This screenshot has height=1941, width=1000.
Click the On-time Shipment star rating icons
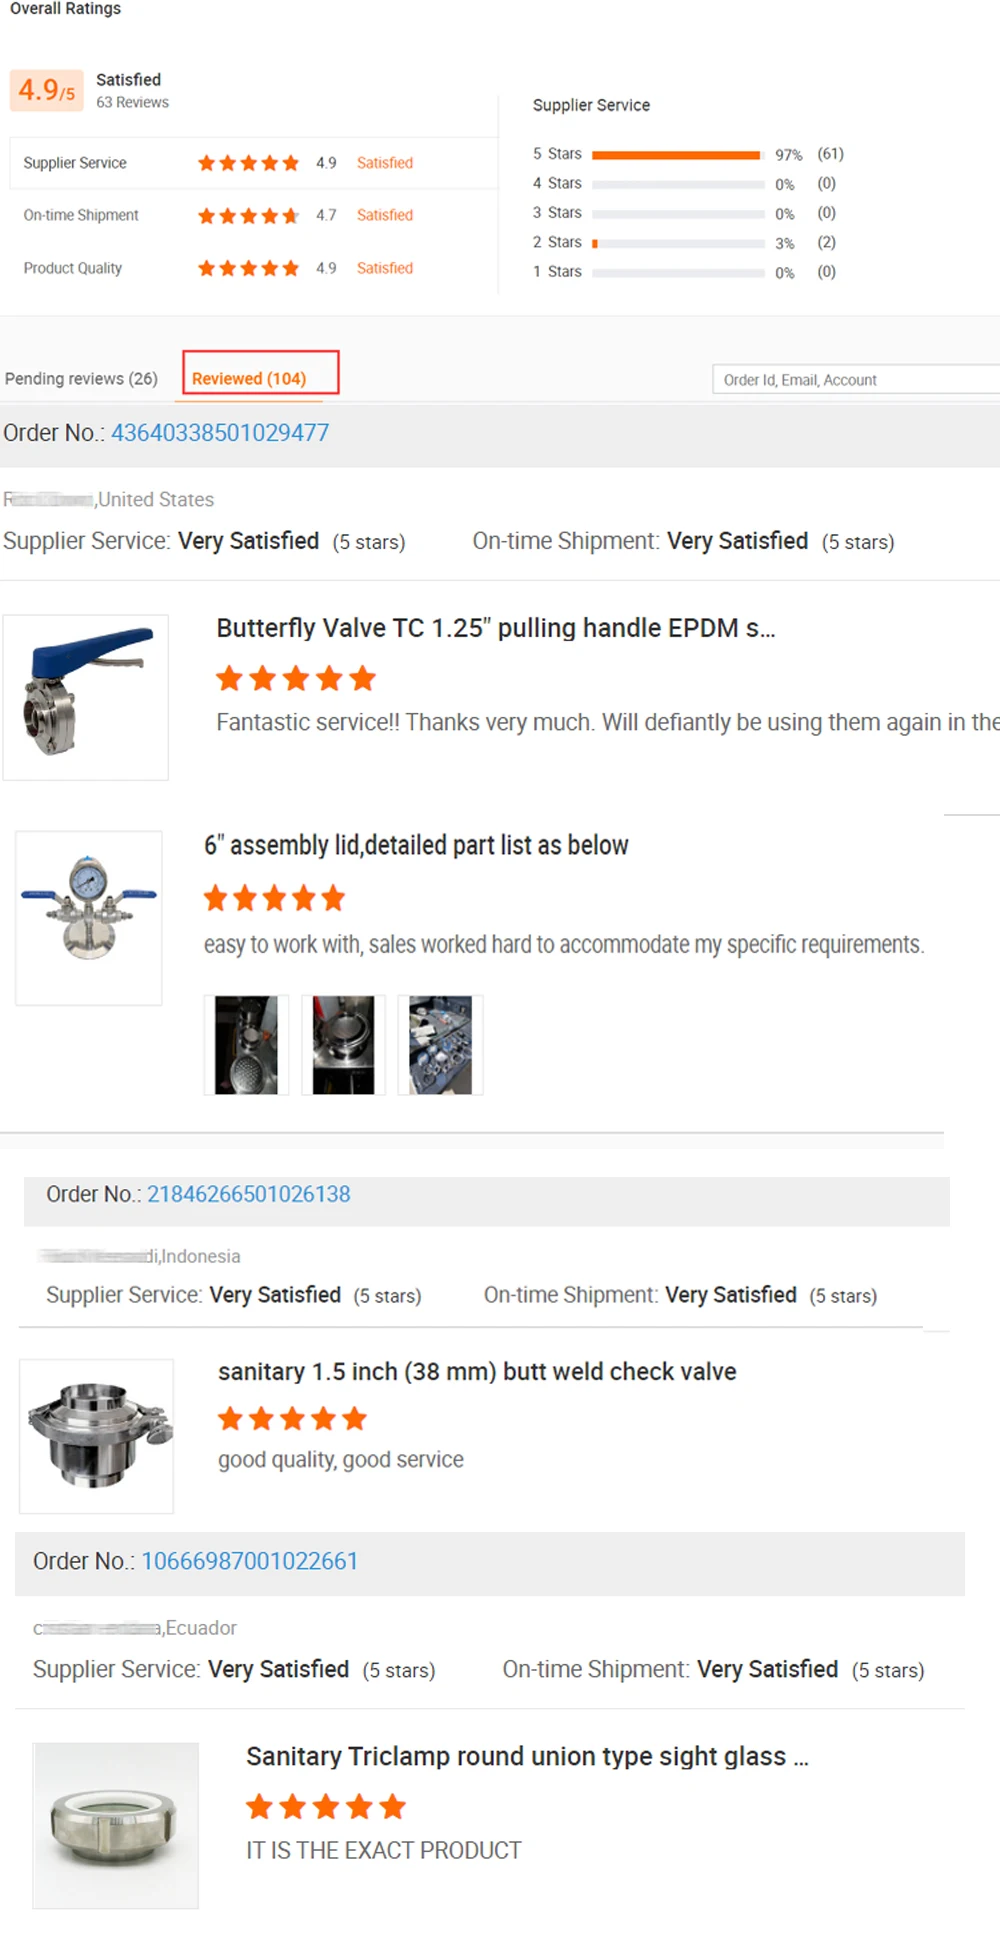(248, 216)
